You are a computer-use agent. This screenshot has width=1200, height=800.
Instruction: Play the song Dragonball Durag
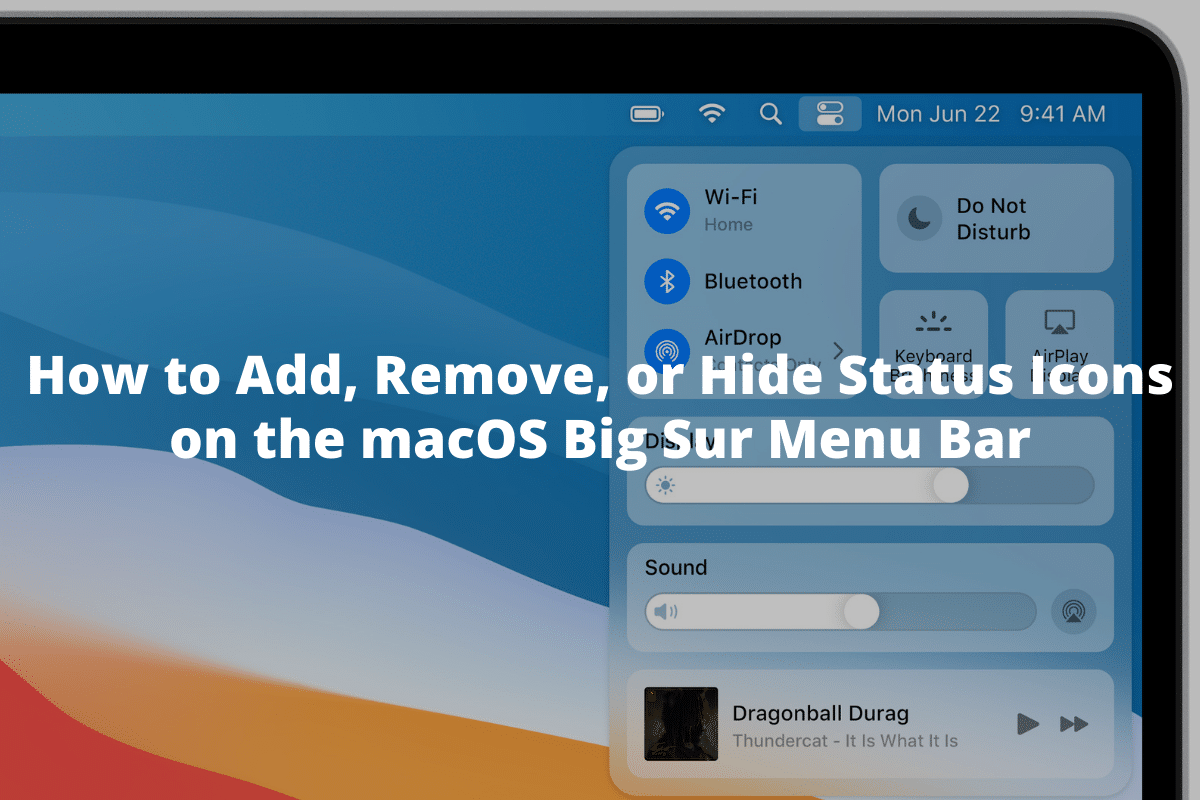(1028, 724)
